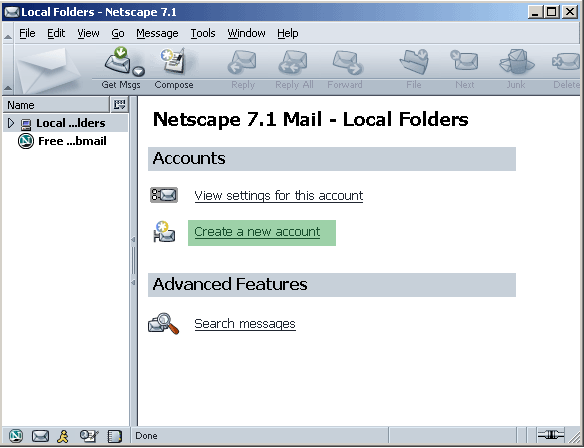Click the large envelope toolbar logo

[48, 70]
